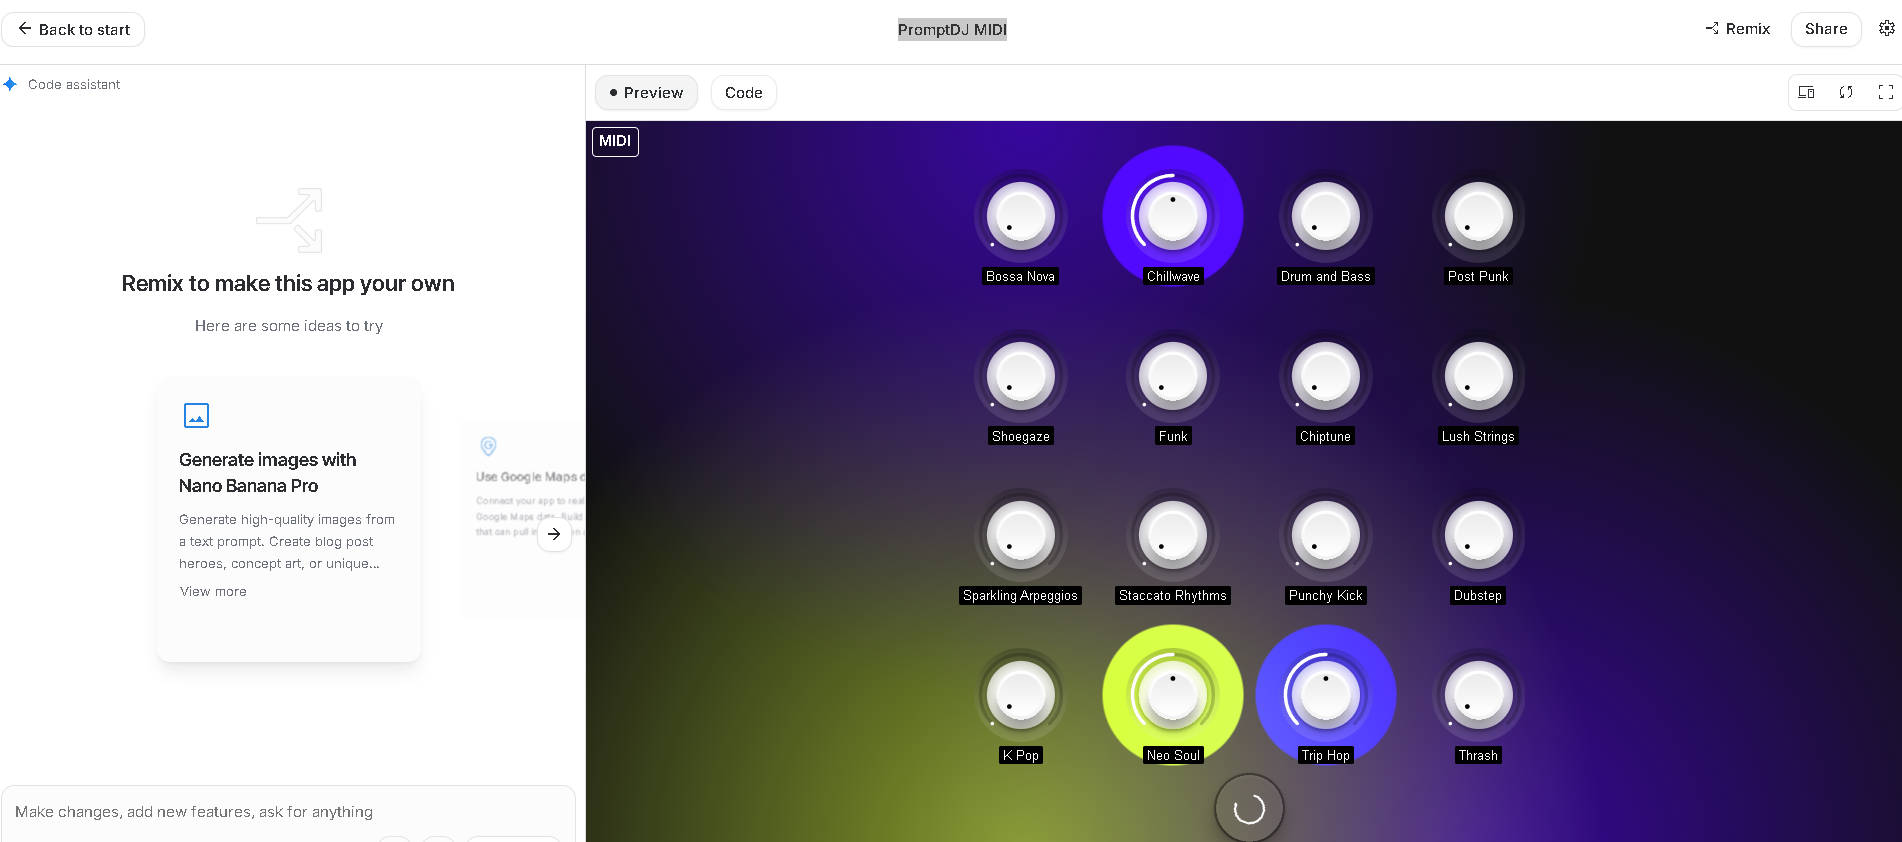Toggle the device preview icon
The height and width of the screenshot is (842, 1902).
coord(1806,92)
